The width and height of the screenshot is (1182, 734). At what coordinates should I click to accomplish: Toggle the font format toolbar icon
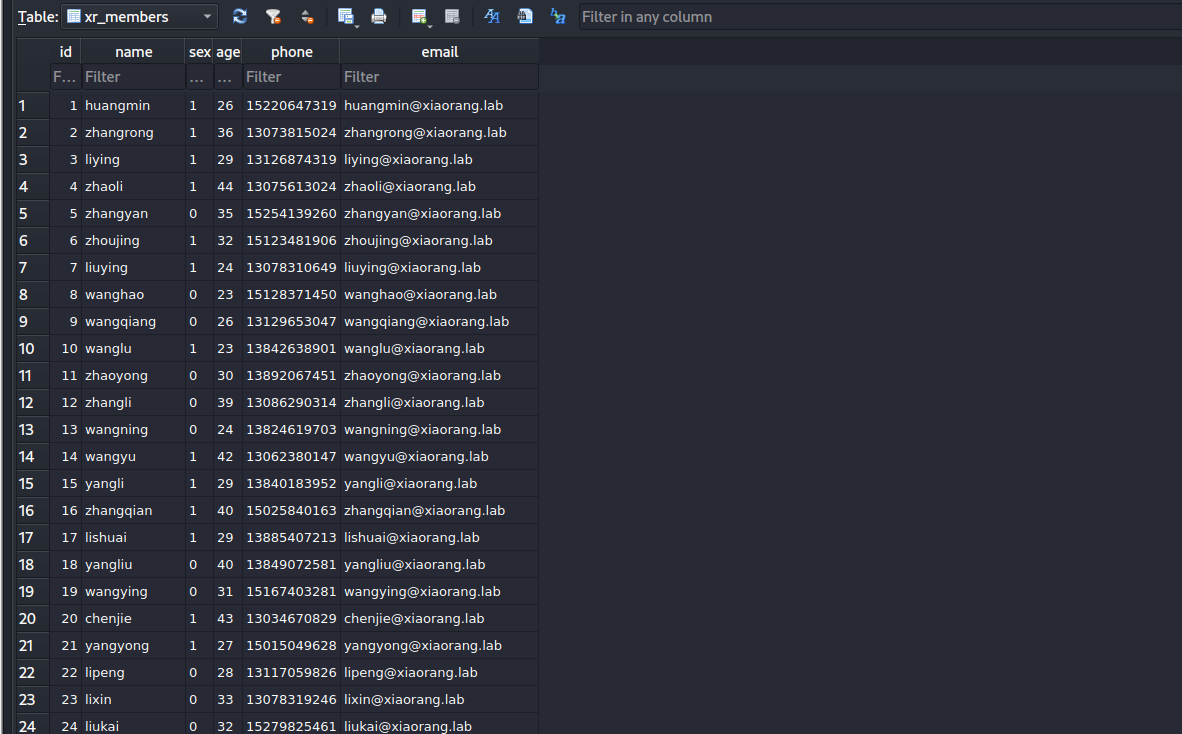coord(492,16)
